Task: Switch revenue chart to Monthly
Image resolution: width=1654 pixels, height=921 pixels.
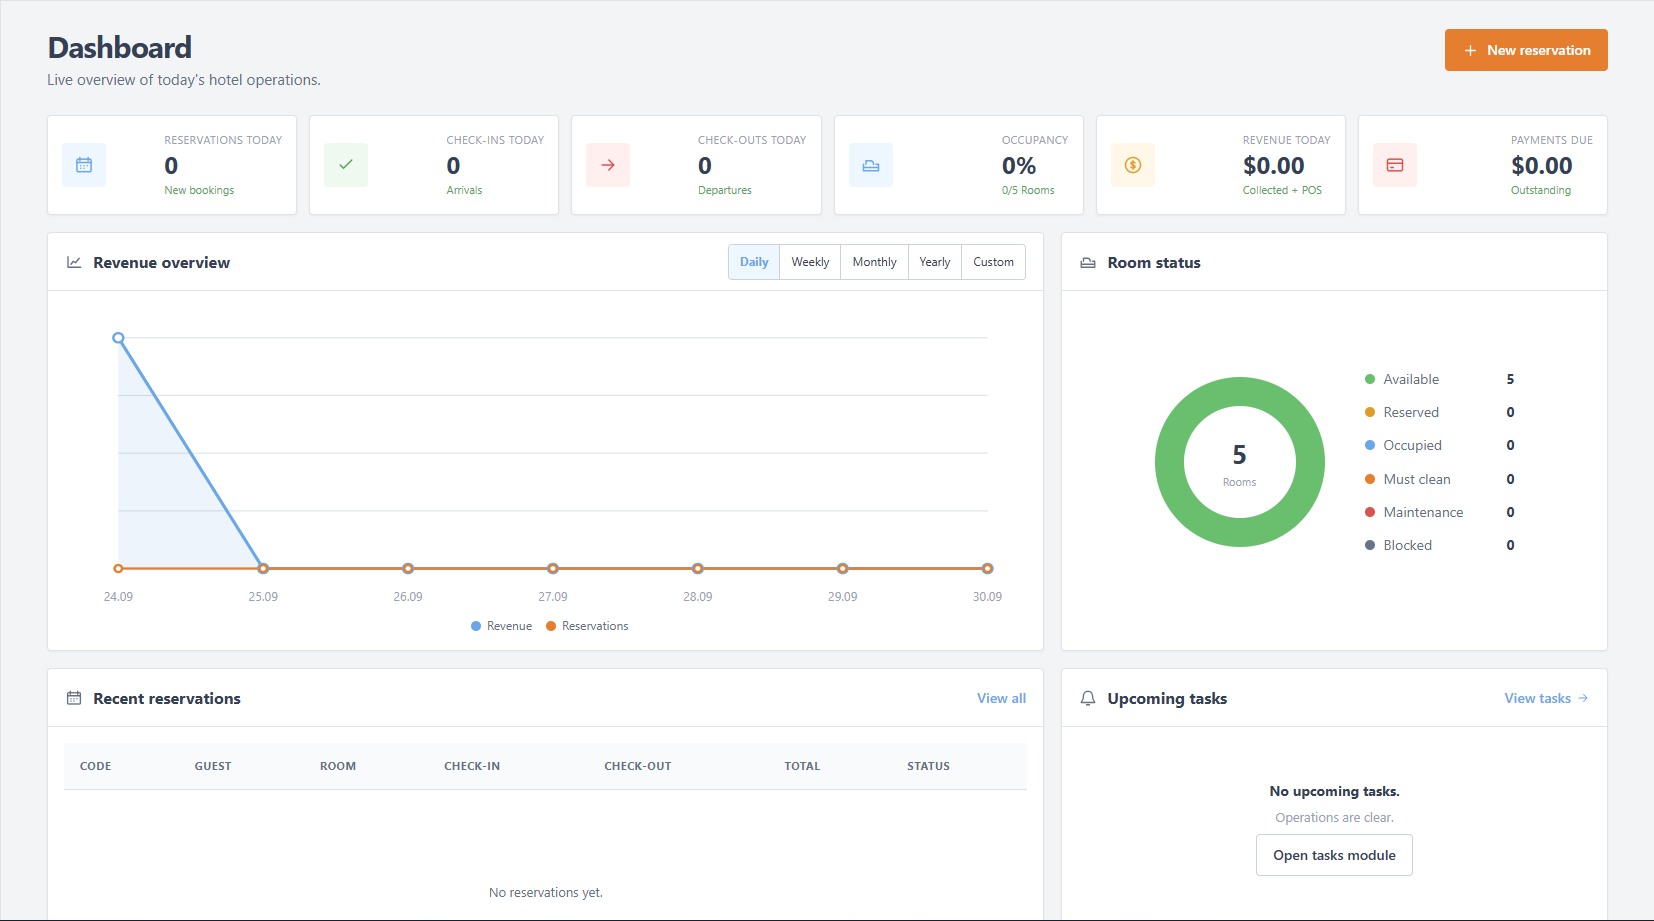Action: point(875,262)
